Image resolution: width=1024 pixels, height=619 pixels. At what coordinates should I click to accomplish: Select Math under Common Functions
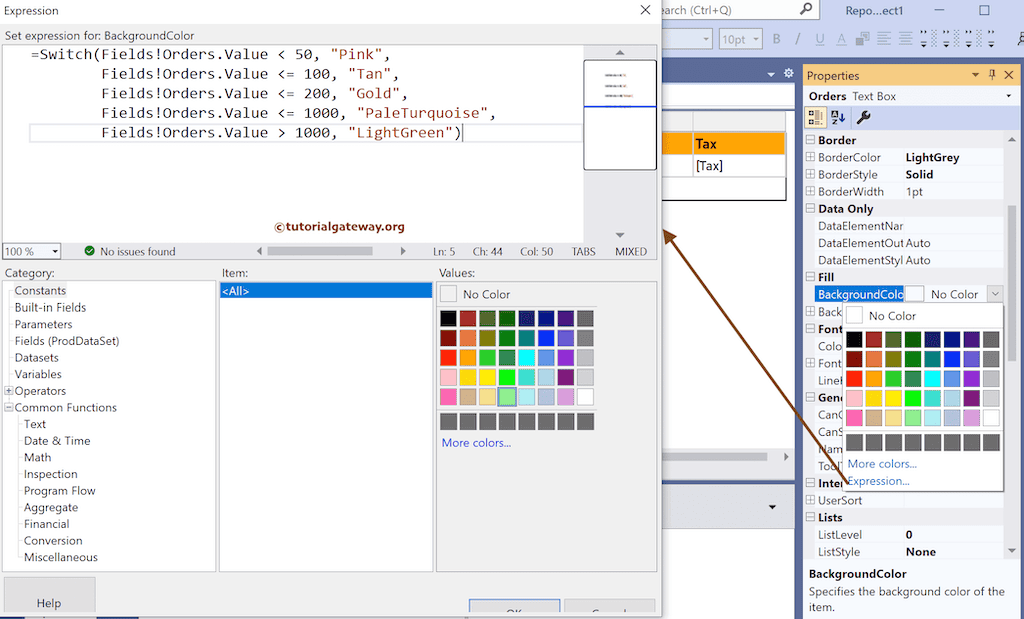click(37, 457)
